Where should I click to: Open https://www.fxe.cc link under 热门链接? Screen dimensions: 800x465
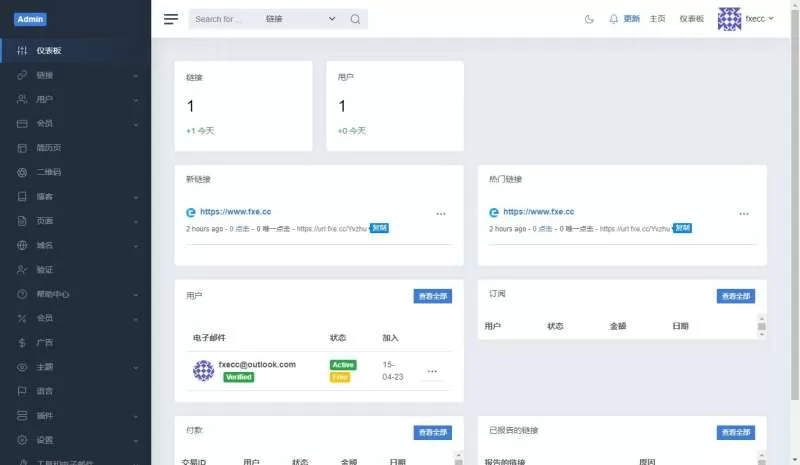coord(539,212)
